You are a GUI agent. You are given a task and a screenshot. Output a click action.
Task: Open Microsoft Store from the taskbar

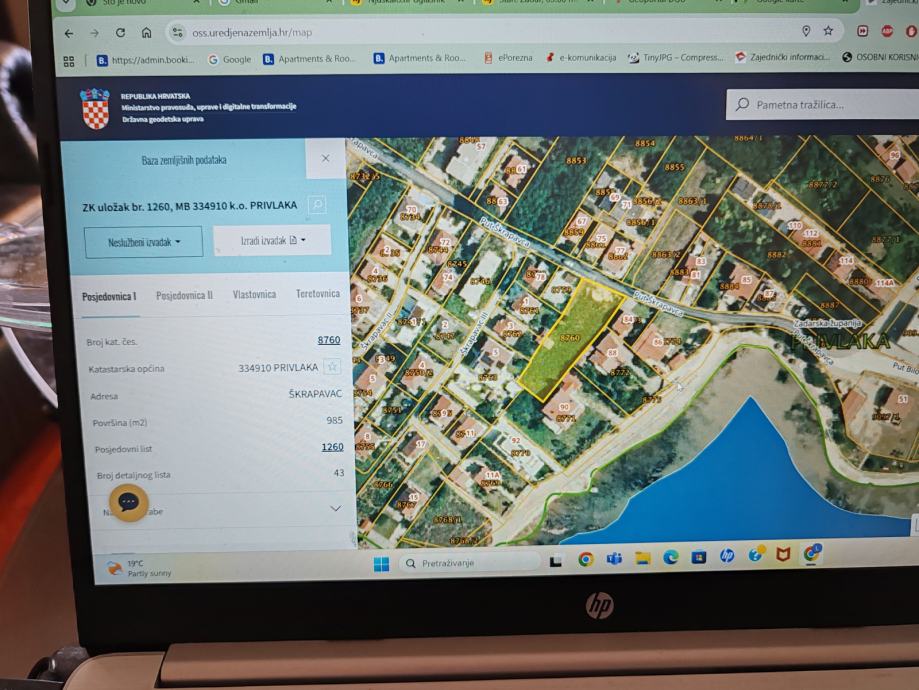click(x=699, y=556)
